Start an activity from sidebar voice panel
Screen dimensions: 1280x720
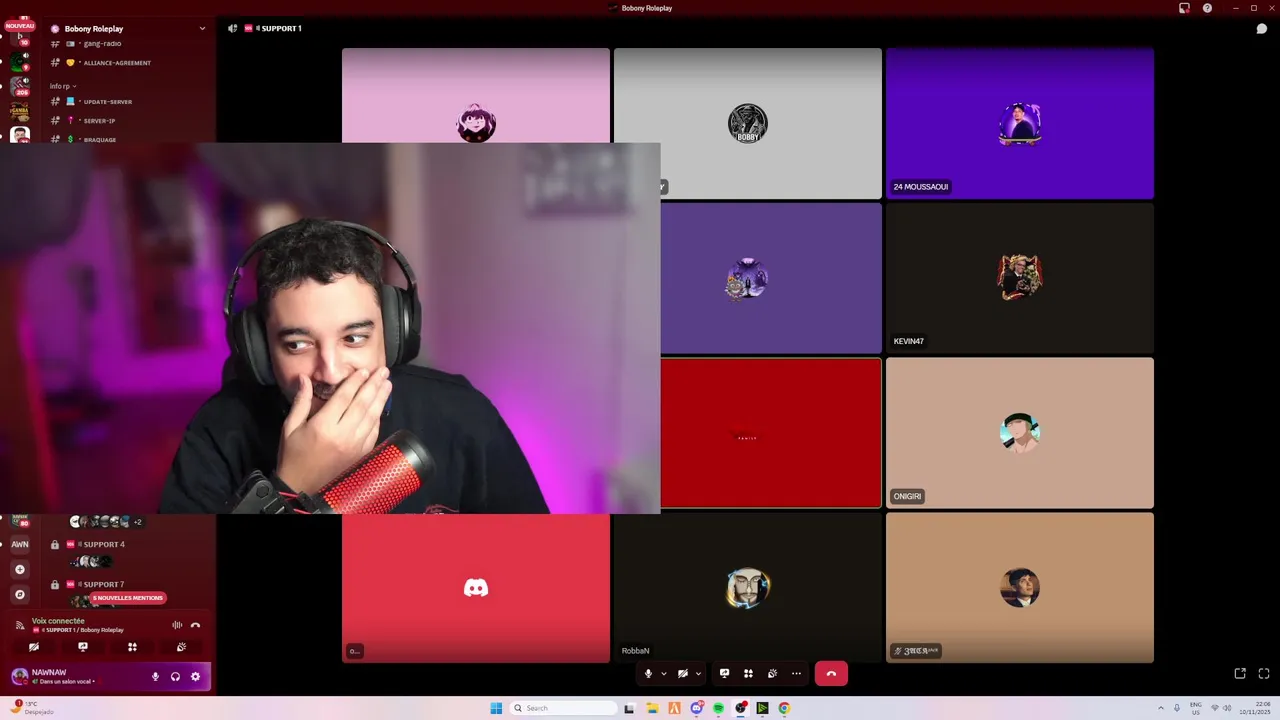pyautogui.click(x=132, y=647)
